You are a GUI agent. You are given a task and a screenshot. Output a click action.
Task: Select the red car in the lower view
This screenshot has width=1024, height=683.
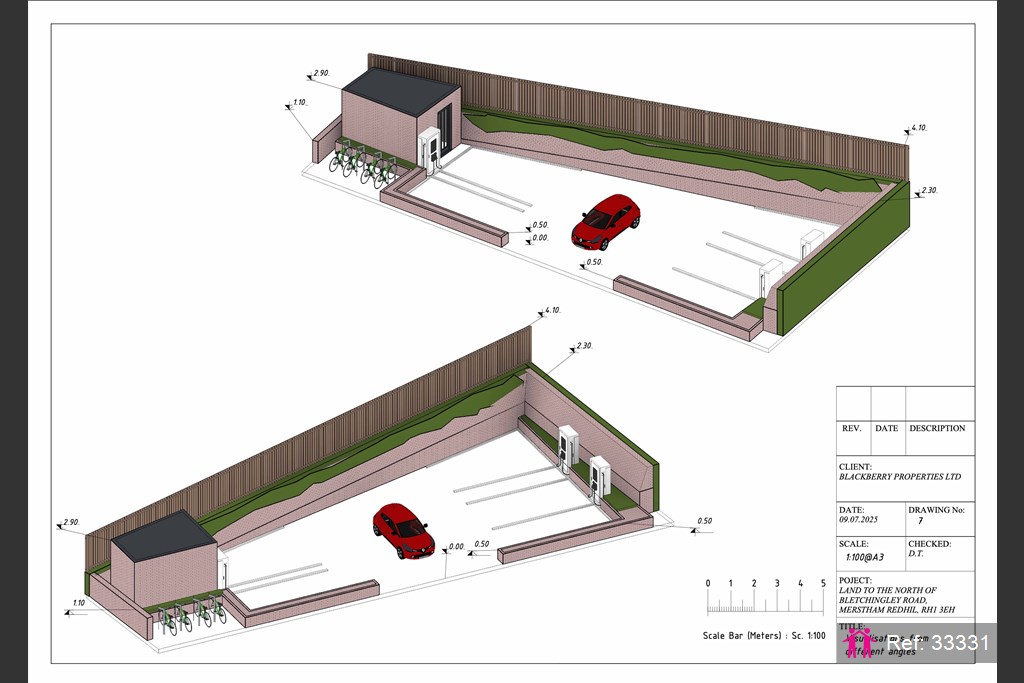coord(403,530)
